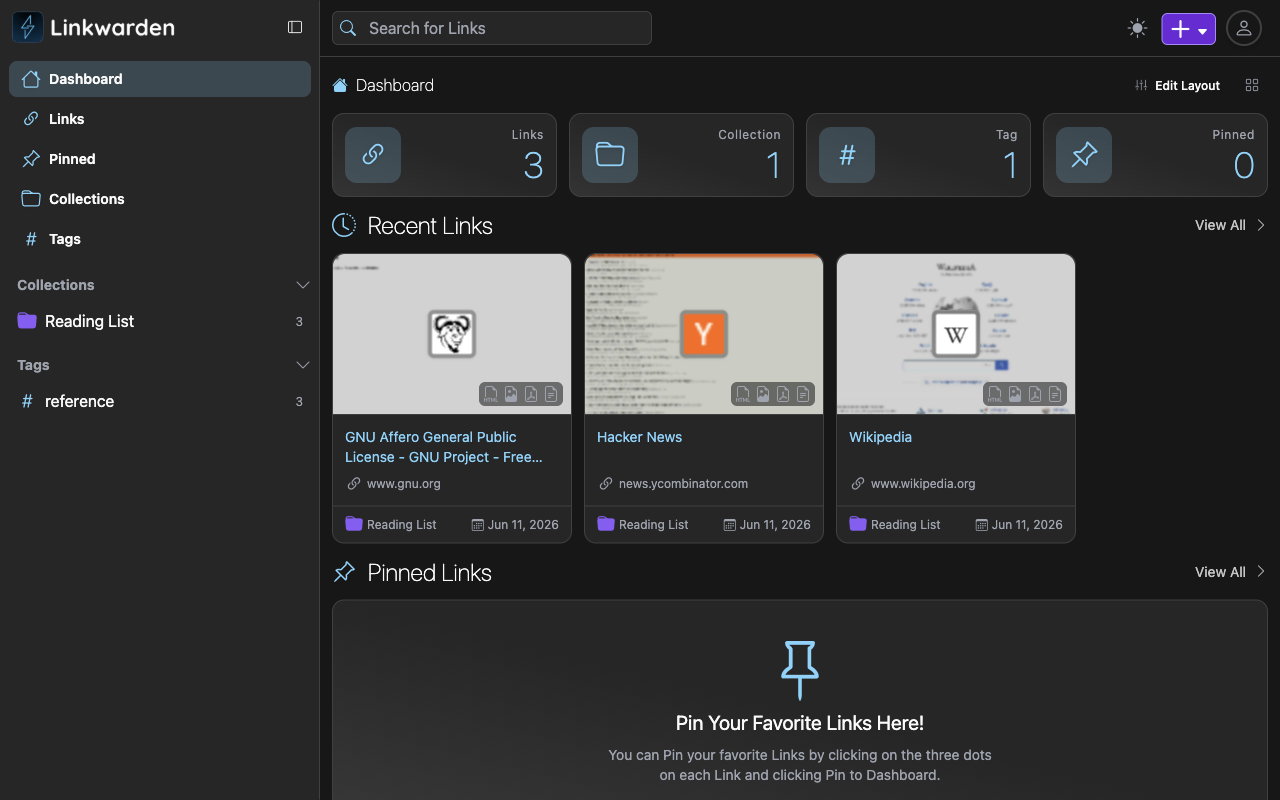Open the GNU link card thumbnail
The width and height of the screenshot is (1280, 800).
pos(452,334)
